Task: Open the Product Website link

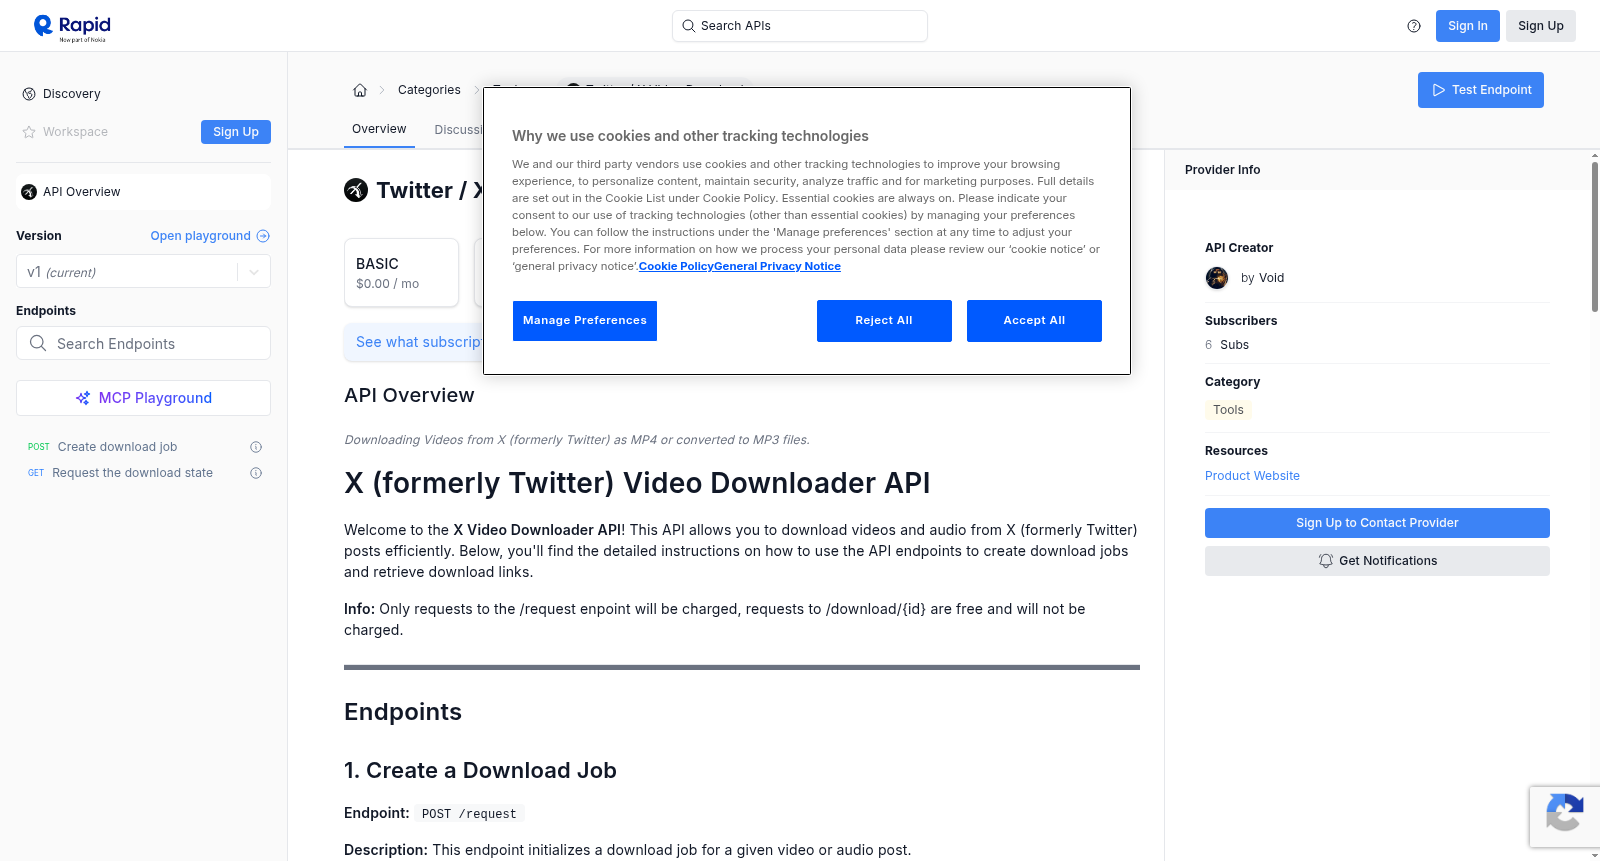Action: point(1252,476)
